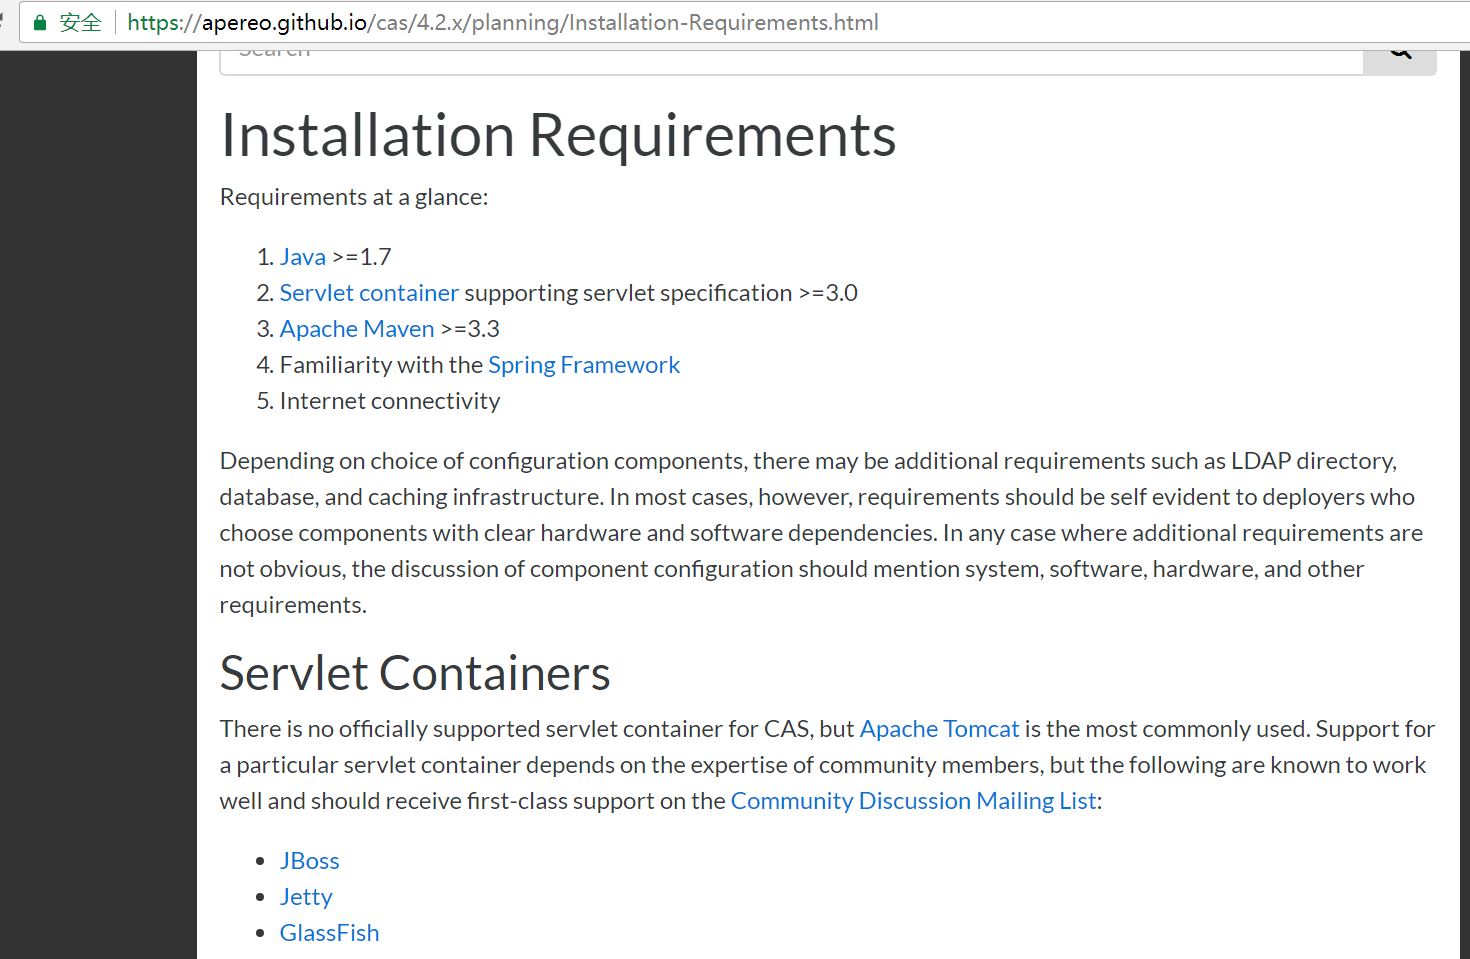Open the Servlet container link
The width and height of the screenshot is (1470, 959).
click(369, 293)
